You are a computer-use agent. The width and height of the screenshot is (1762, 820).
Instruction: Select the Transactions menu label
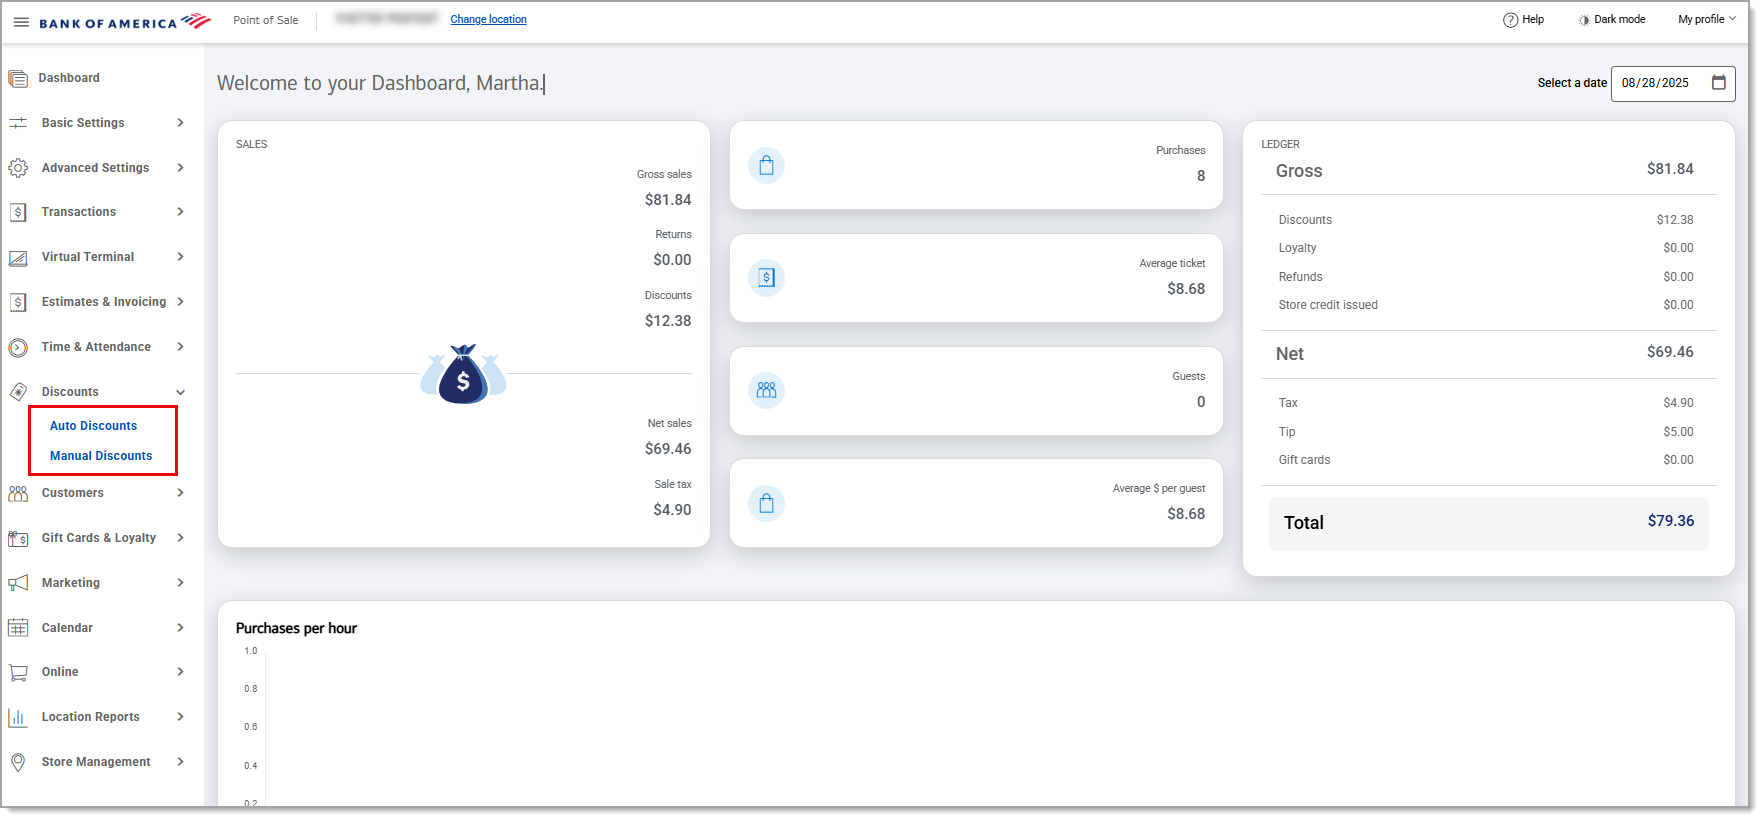(x=79, y=212)
